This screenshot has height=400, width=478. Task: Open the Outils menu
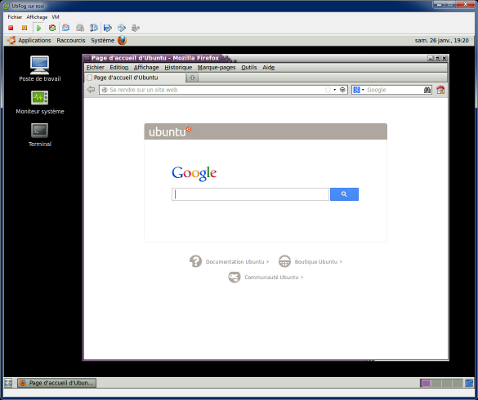pyautogui.click(x=249, y=67)
